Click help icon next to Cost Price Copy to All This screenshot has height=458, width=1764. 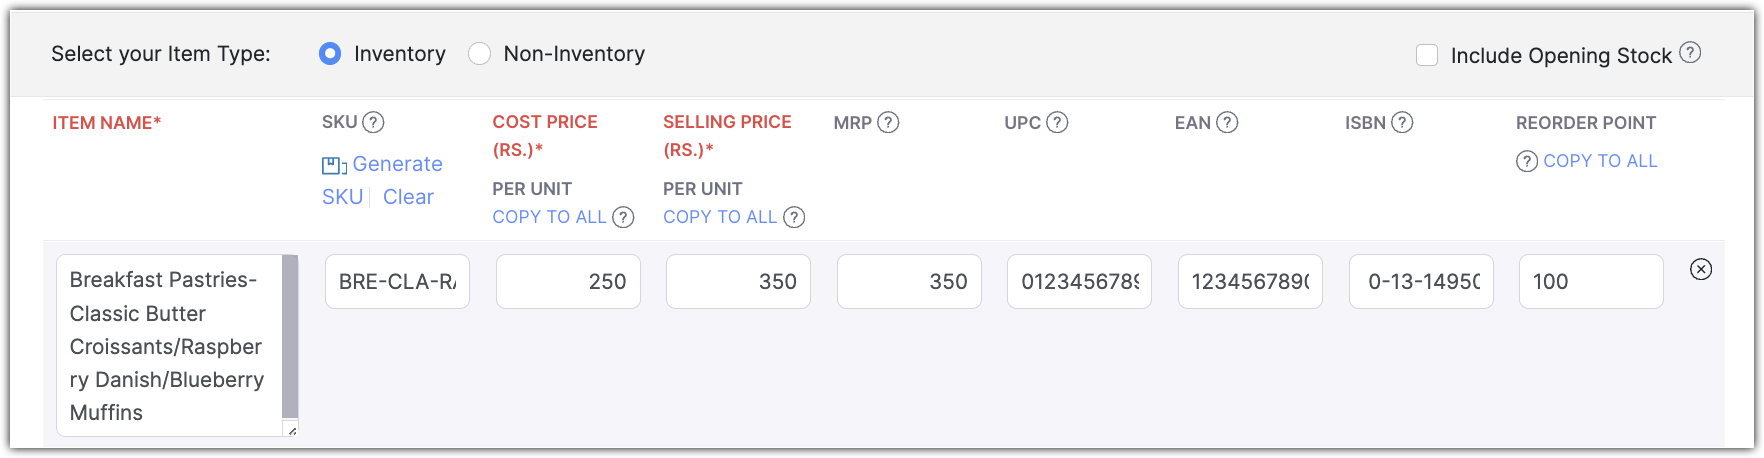click(623, 217)
